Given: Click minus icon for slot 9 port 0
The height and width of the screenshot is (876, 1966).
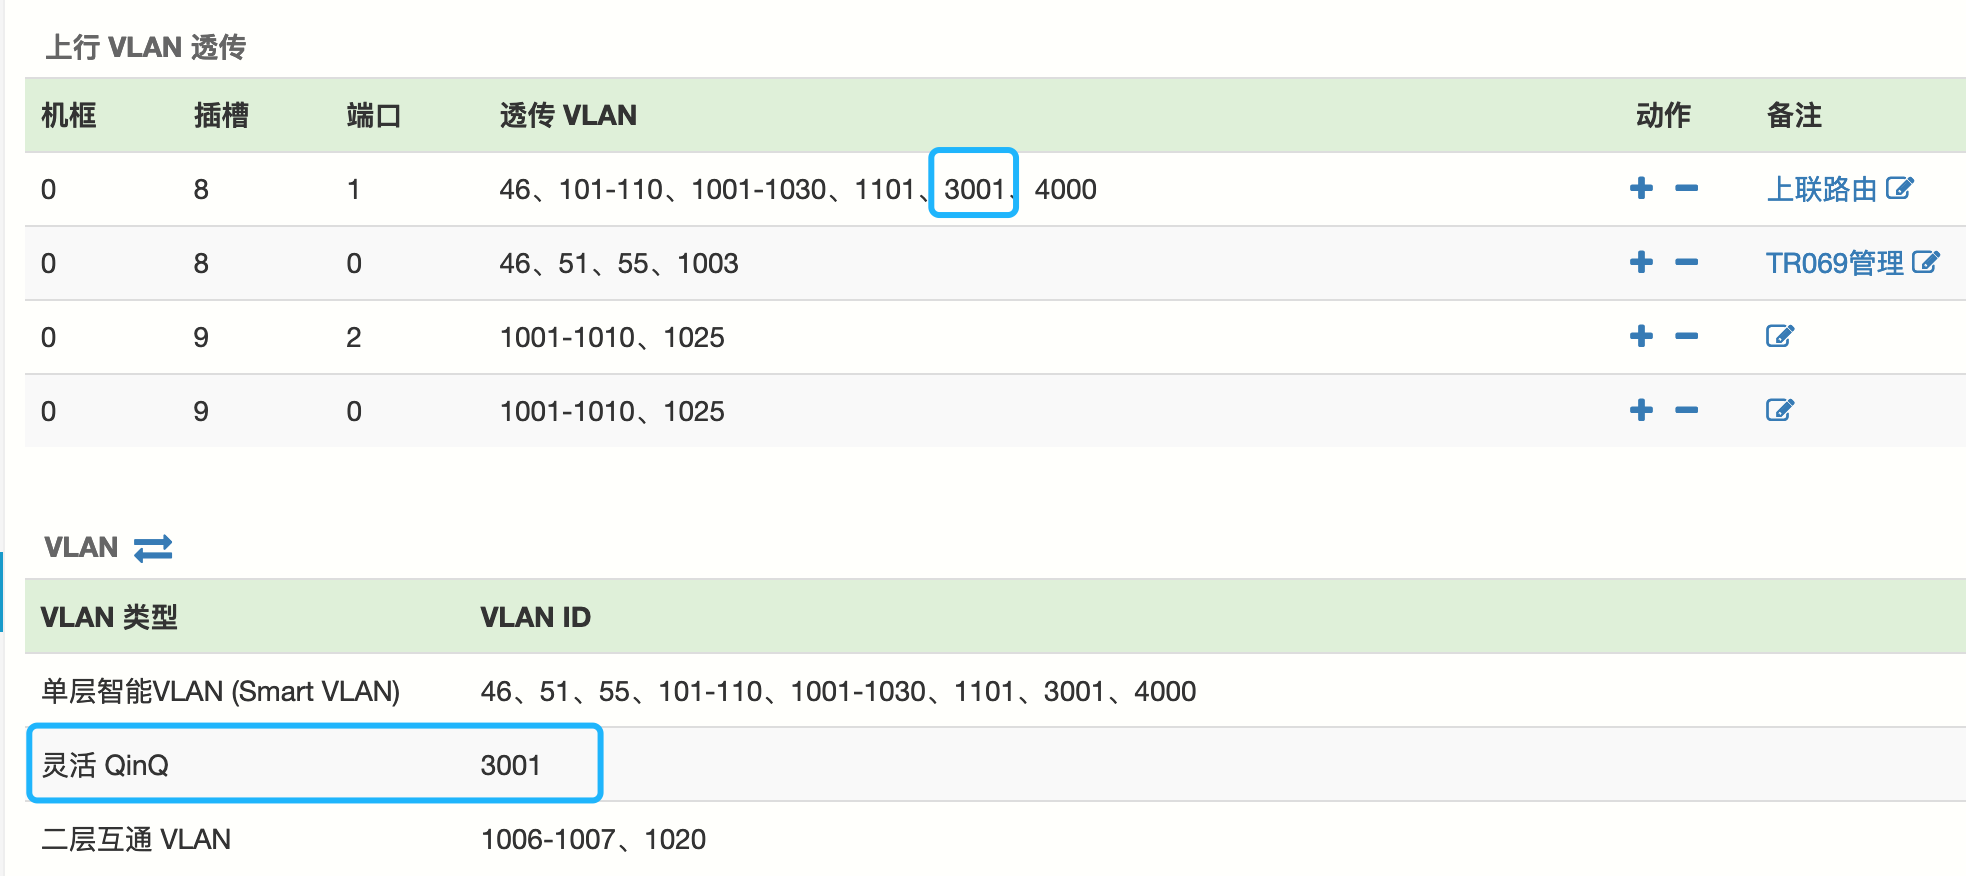Looking at the screenshot, I should 1686,410.
